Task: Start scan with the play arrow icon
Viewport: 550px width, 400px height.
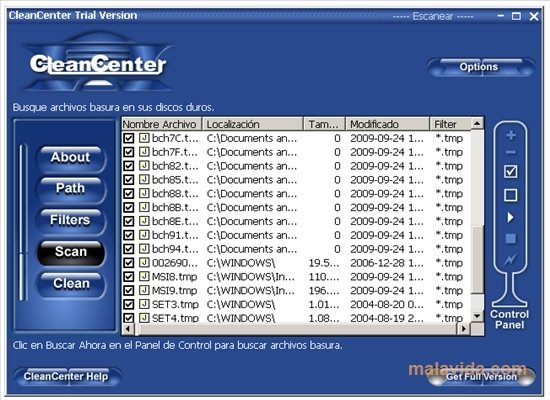Action: tap(511, 217)
